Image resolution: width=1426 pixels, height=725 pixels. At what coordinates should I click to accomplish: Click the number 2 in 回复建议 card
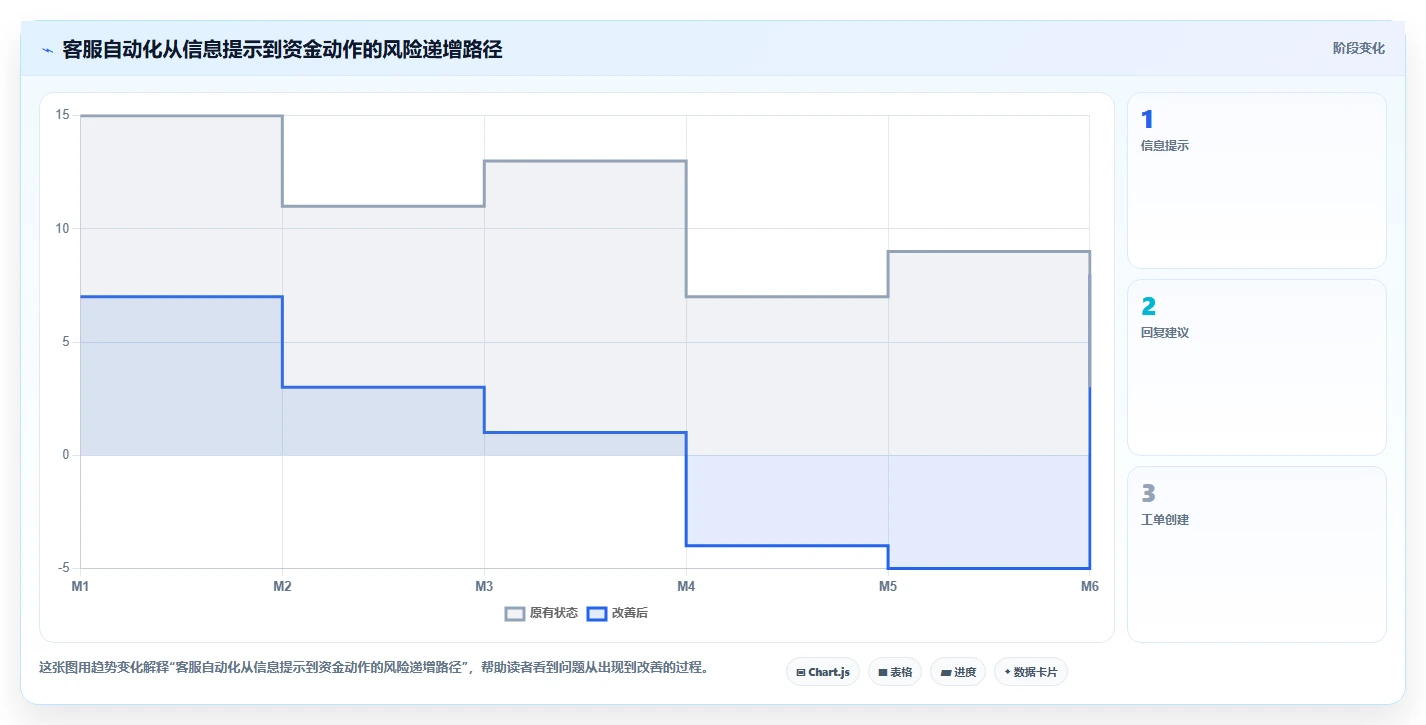point(1148,307)
